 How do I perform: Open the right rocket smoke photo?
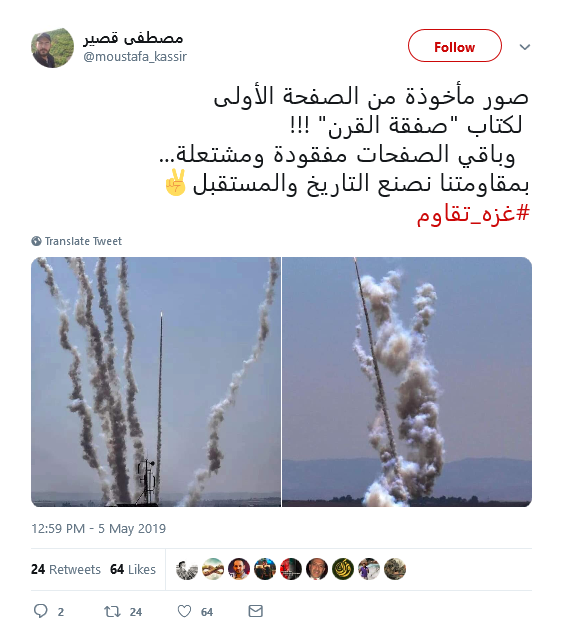[407, 382]
